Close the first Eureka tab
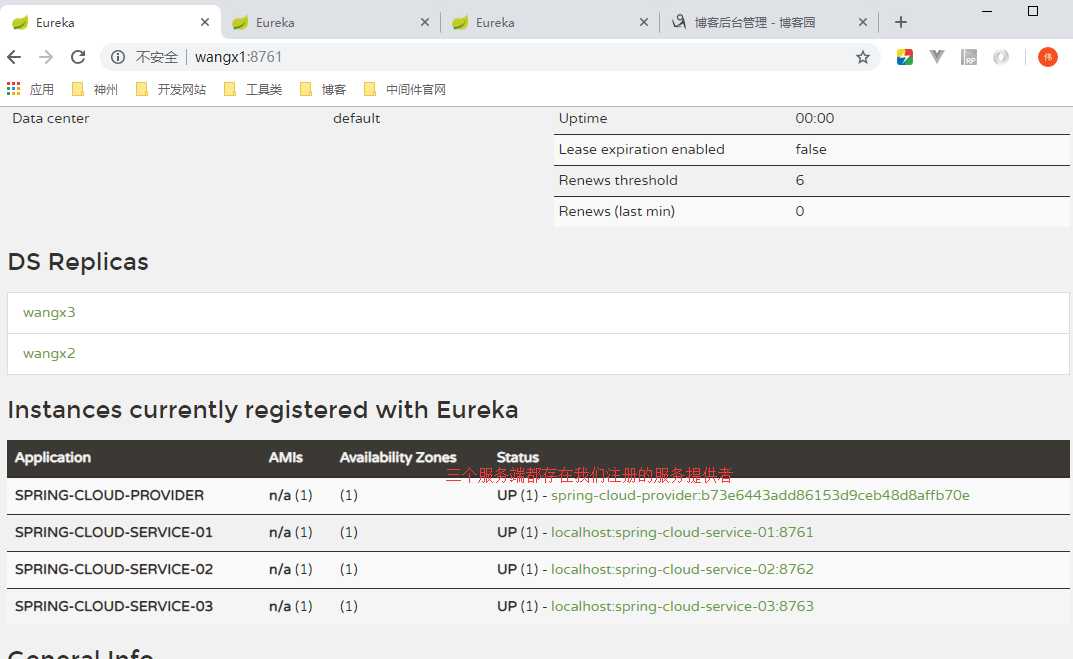Screen dimensions: 1073x659 205,23
